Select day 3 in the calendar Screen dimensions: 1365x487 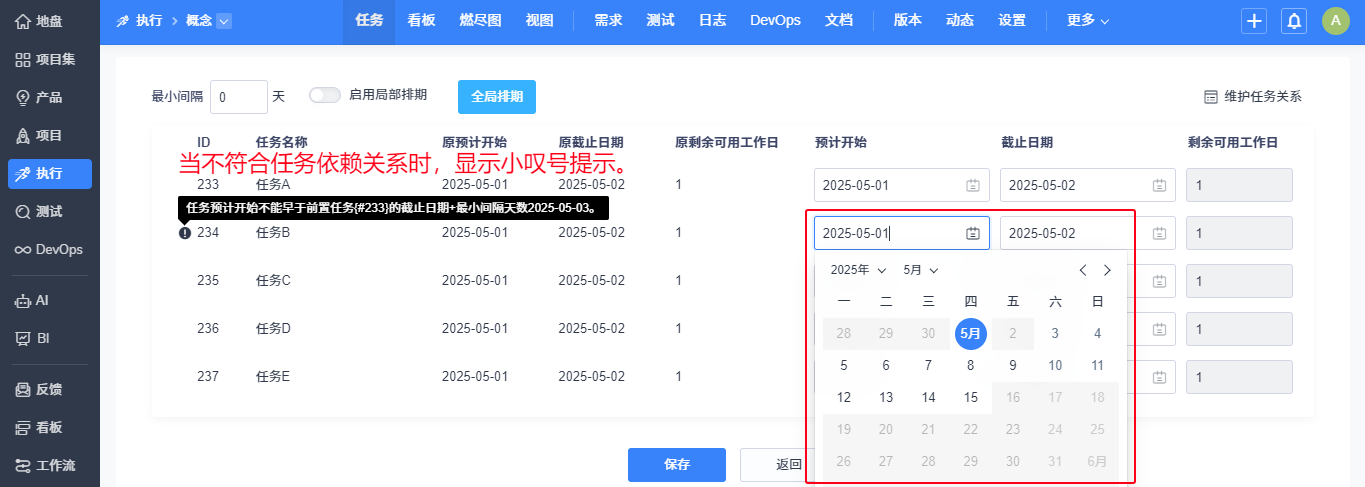click(1055, 334)
